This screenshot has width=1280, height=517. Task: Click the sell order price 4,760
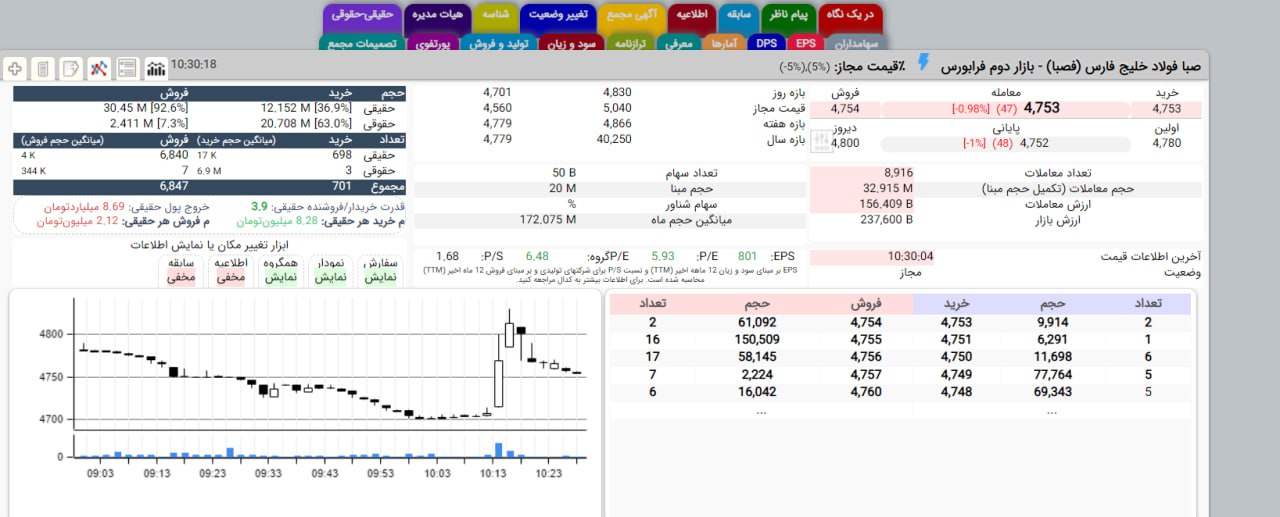click(866, 392)
